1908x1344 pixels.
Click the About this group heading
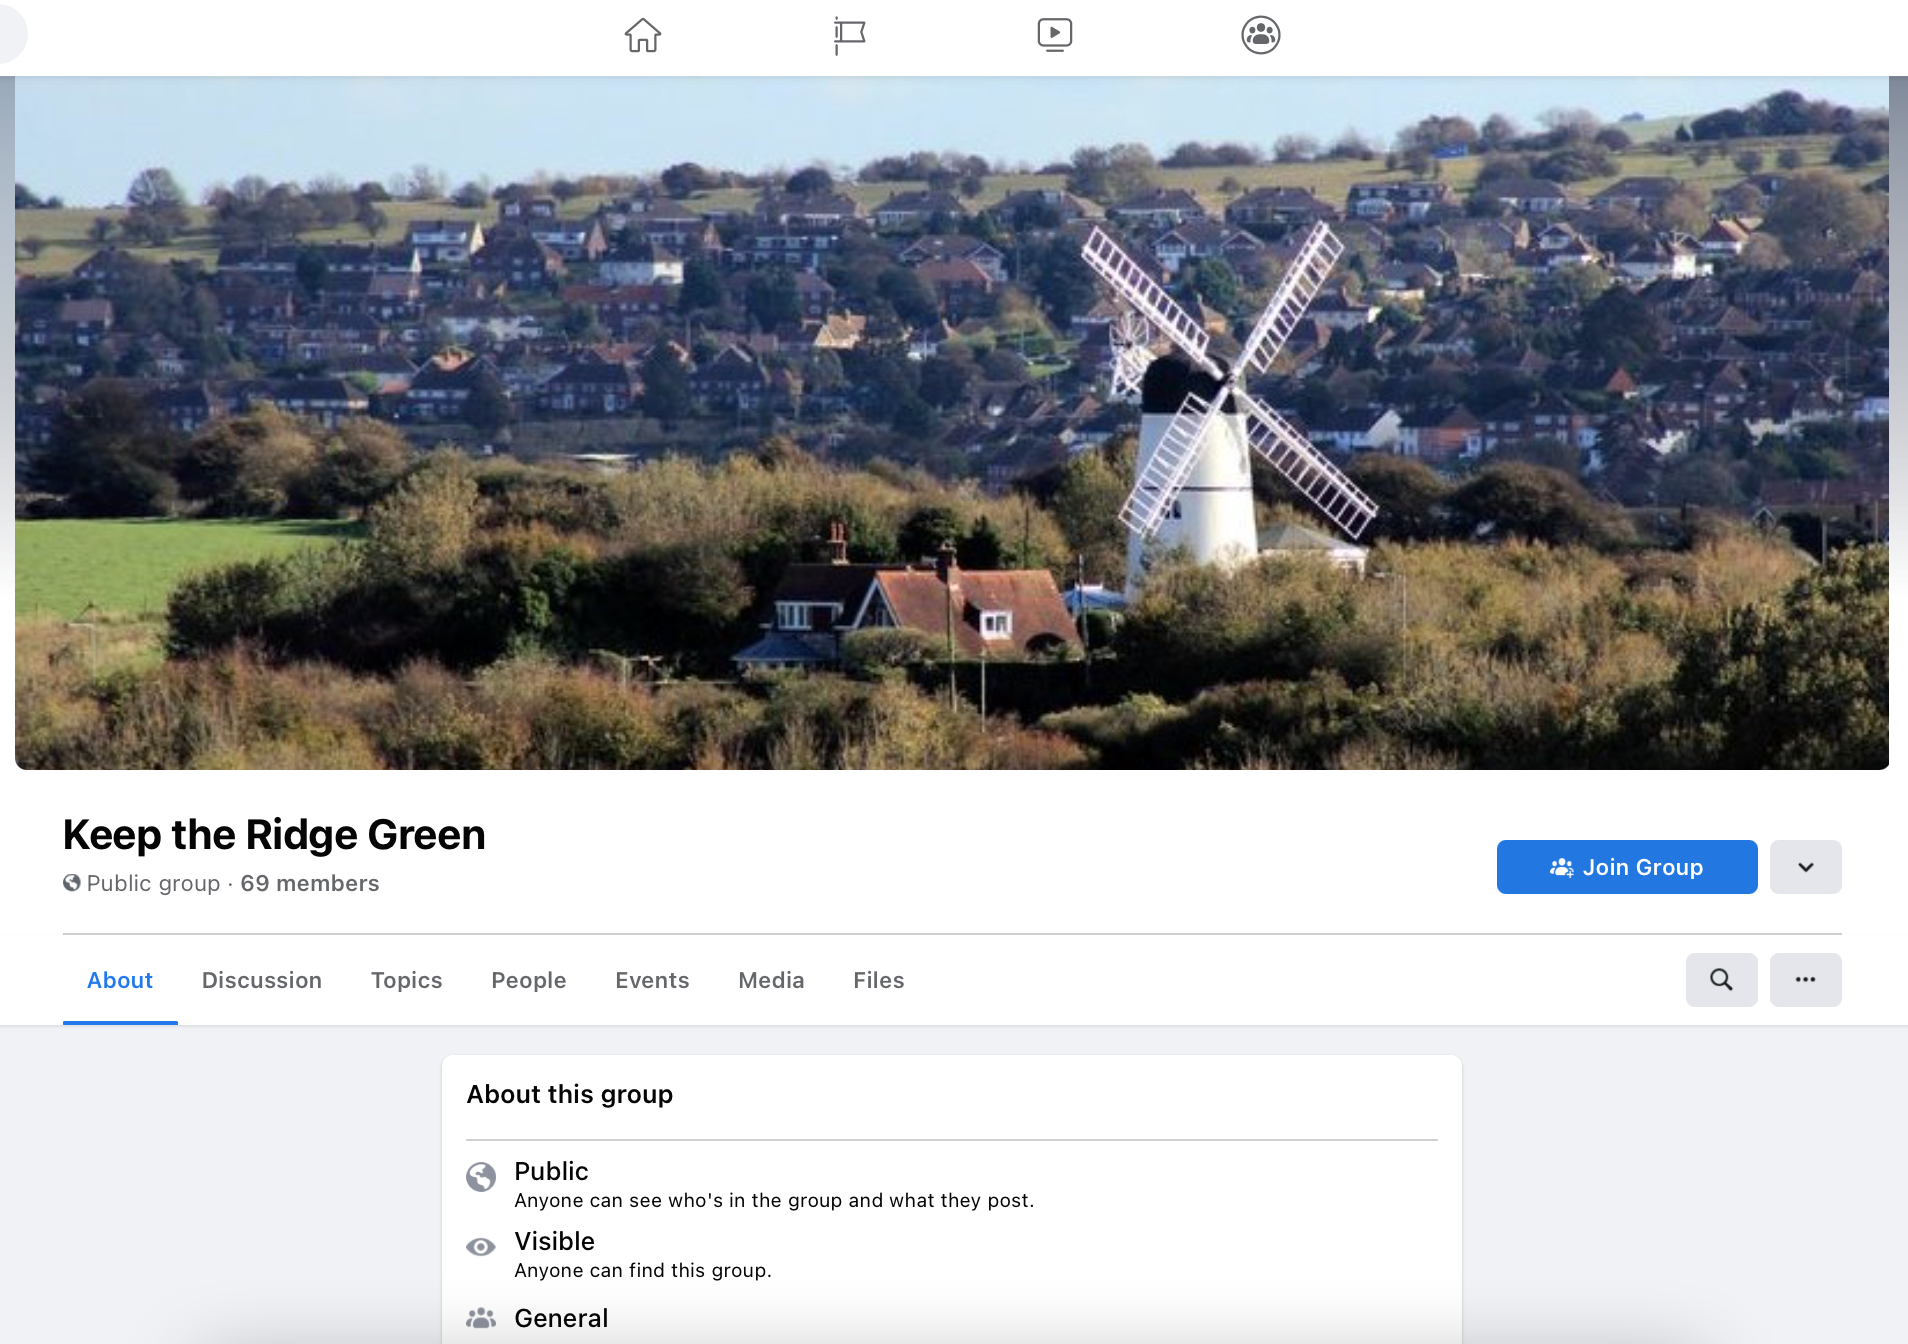pos(570,1094)
